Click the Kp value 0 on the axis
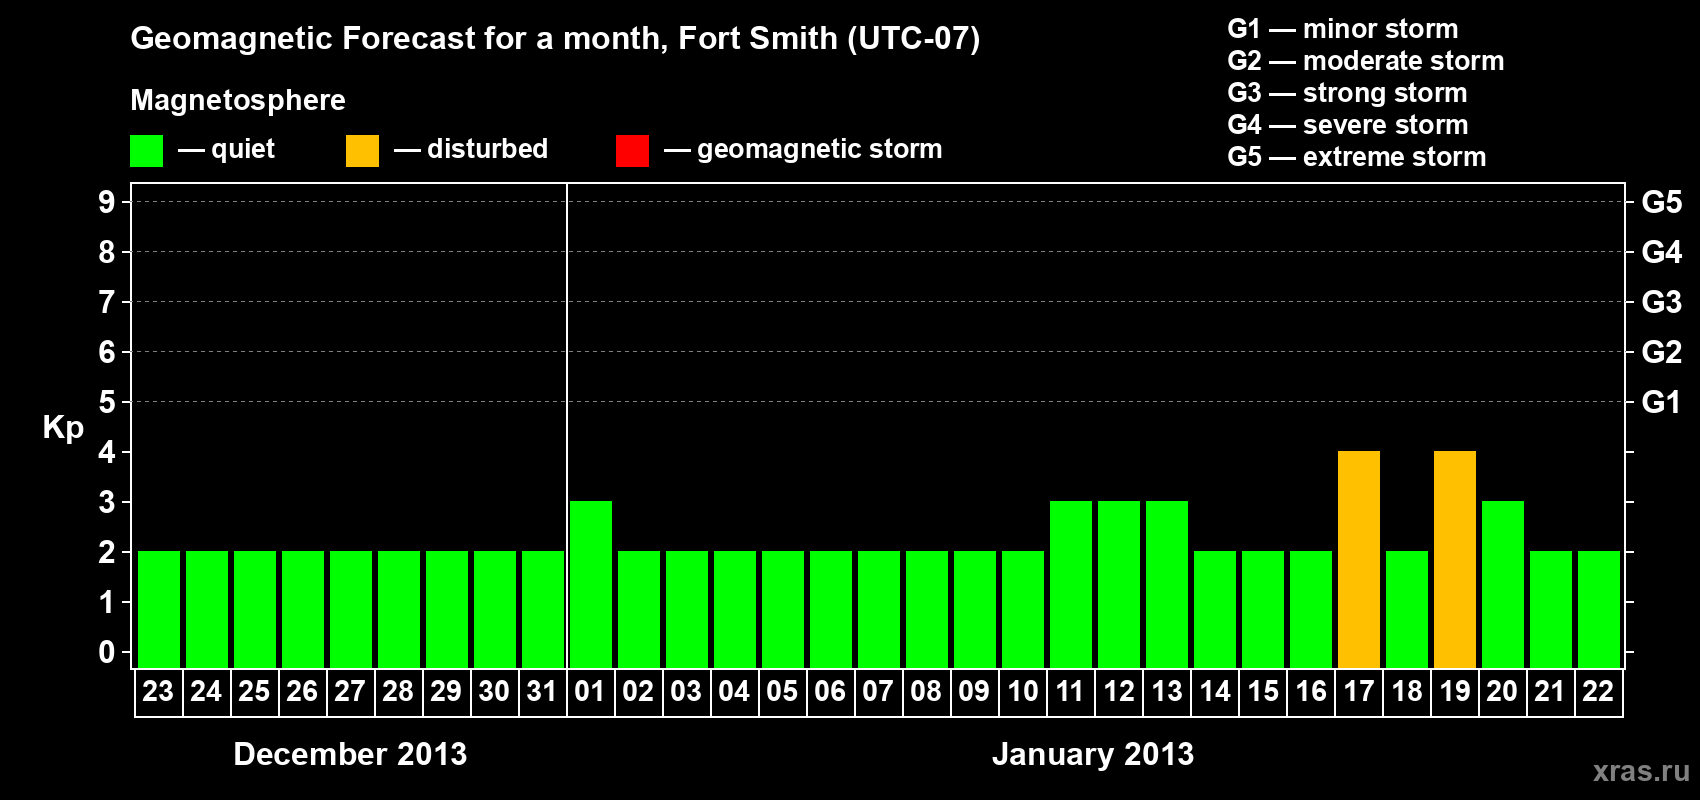1700x800 pixels. point(107,652)
